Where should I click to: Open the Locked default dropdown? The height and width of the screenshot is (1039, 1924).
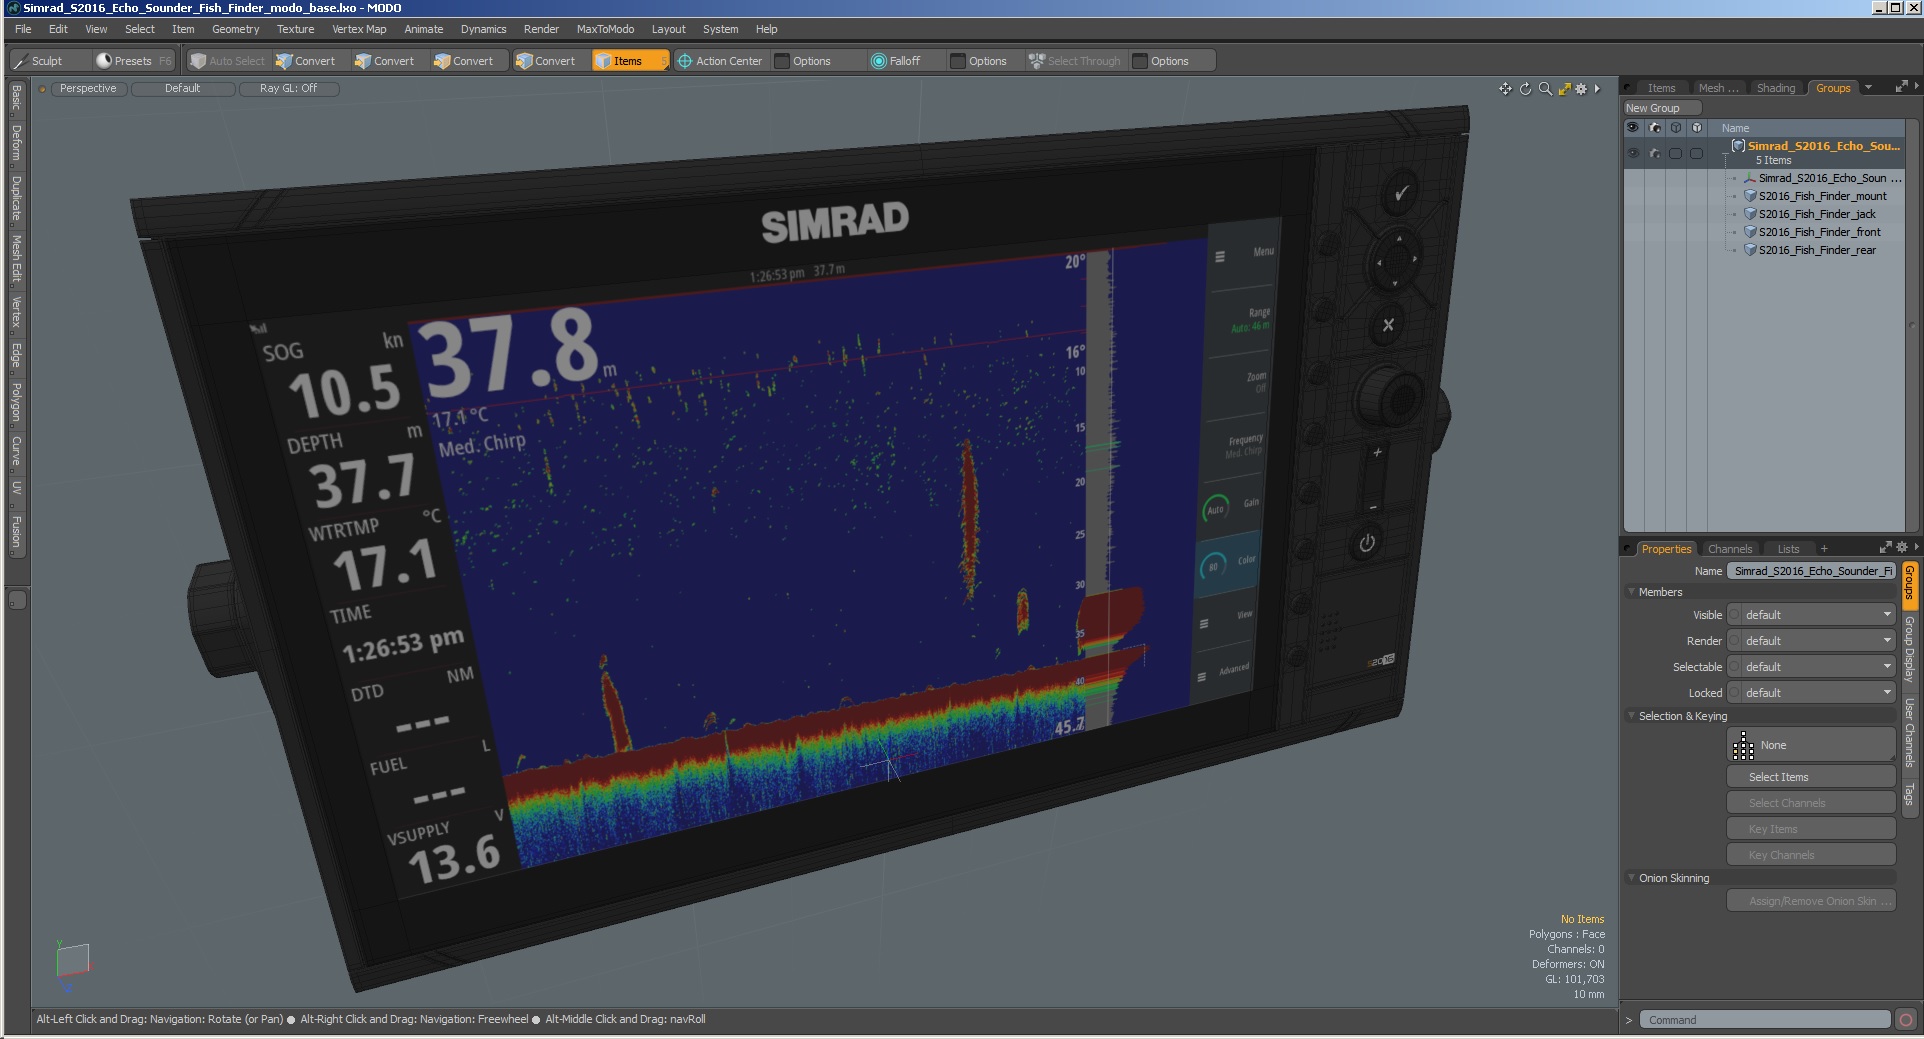[1811, 693]
